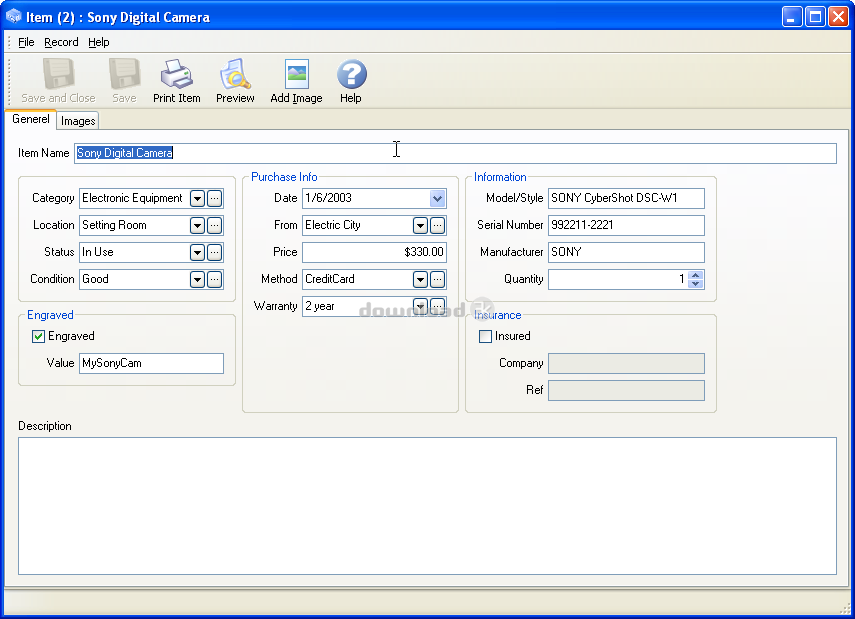Uncheck the Engraved checkbox
The width and height of the screenshot is (855, 619).
click(x=38, y=336)
